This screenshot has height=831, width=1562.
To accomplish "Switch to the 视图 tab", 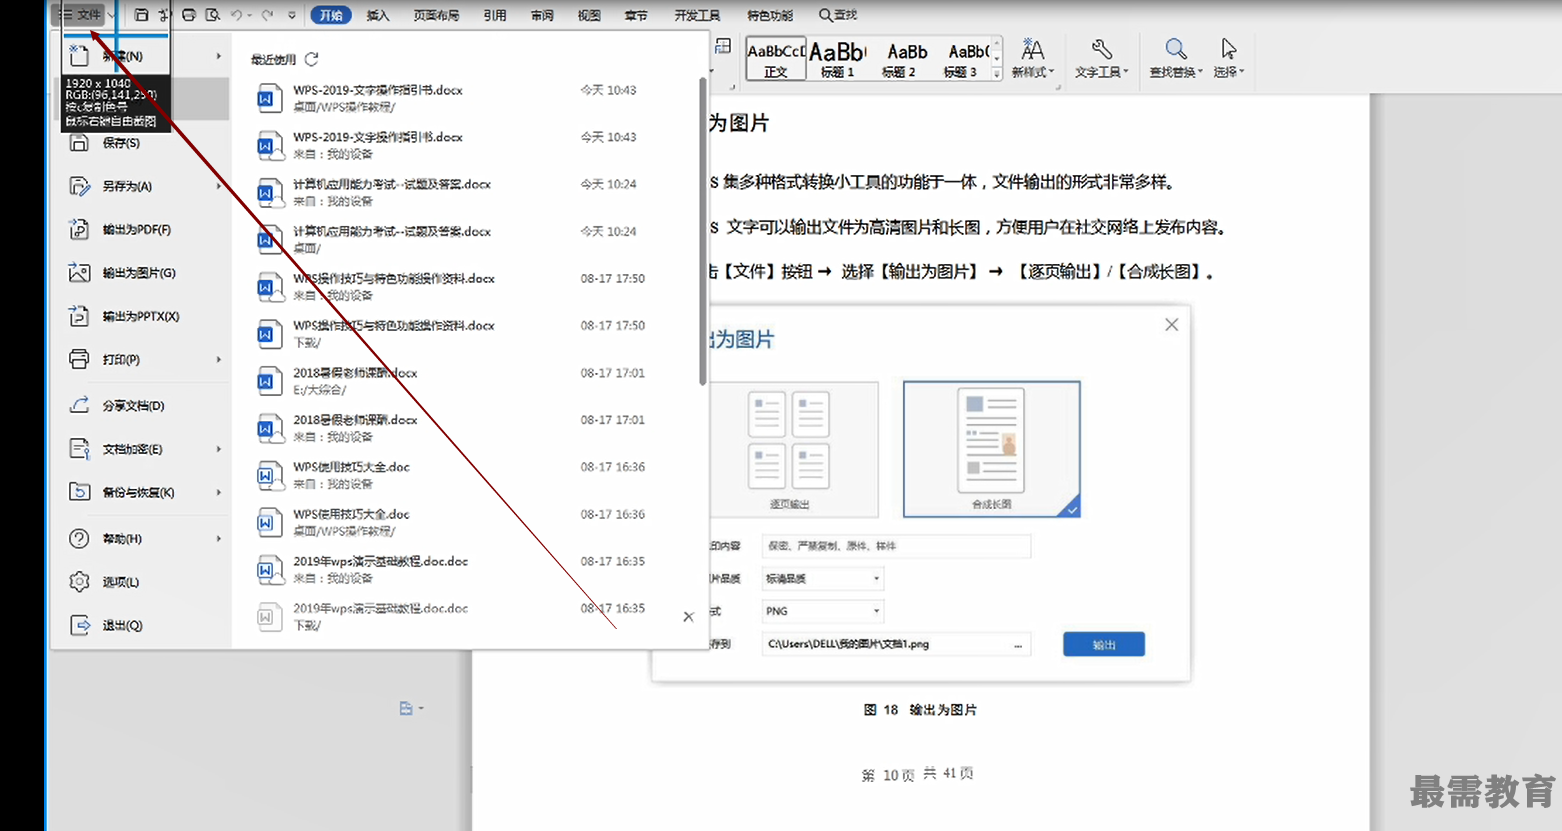I will click(x=590, y=15).
